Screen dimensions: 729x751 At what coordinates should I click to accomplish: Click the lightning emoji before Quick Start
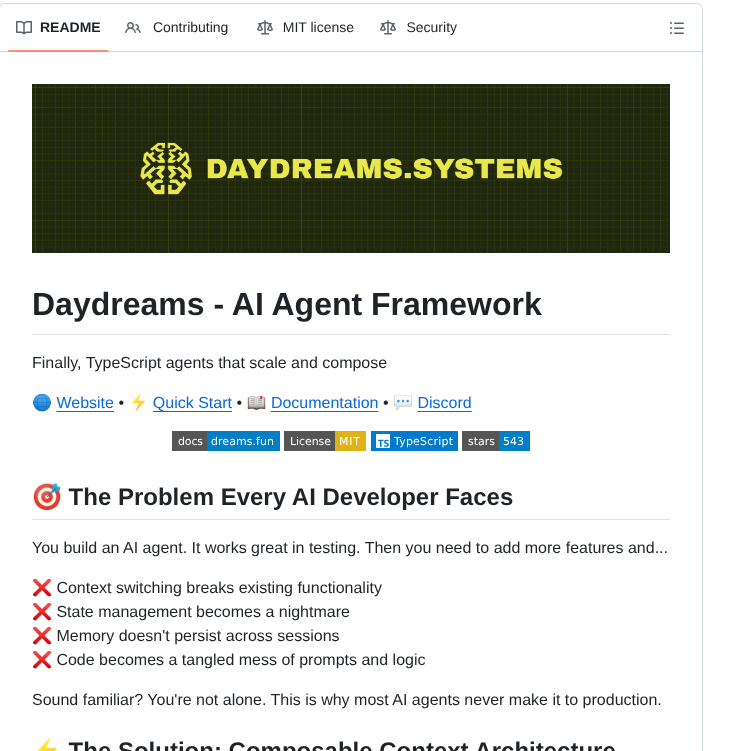(138, 402)
